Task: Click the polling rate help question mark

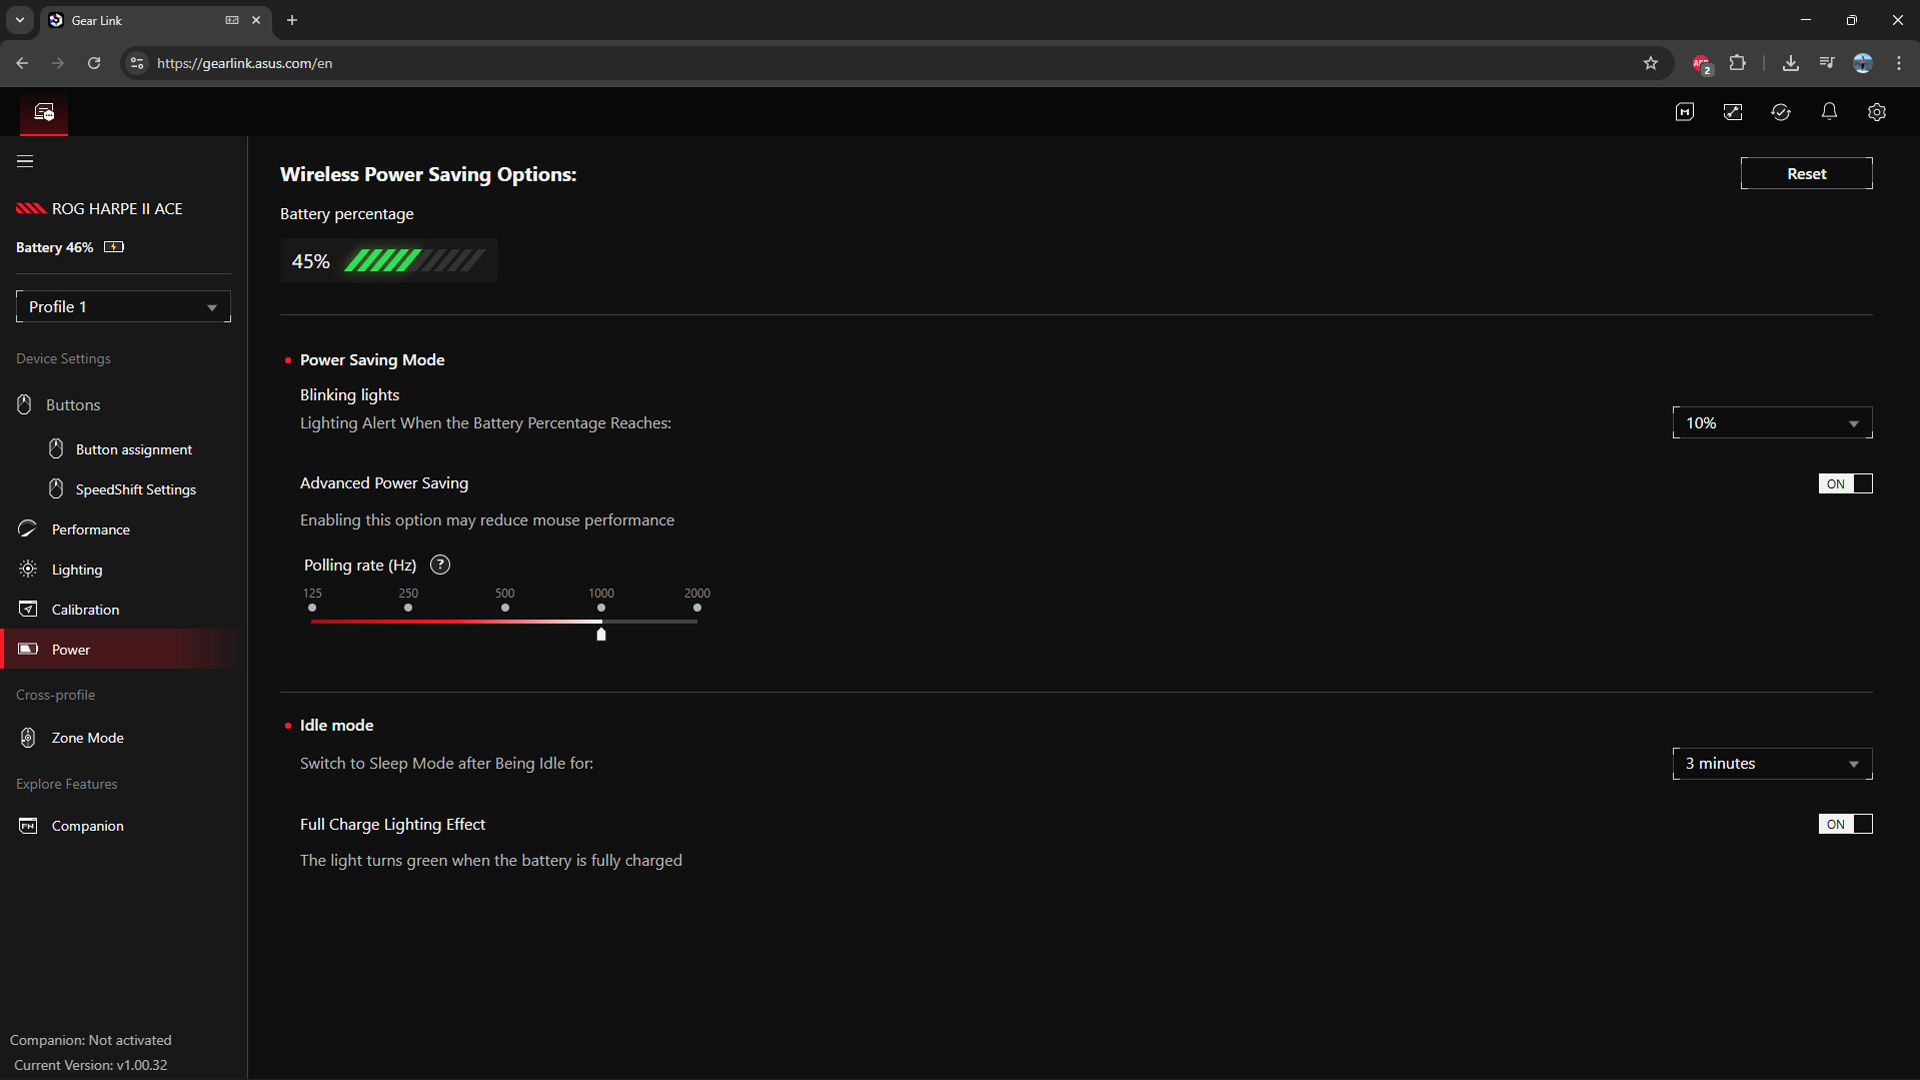Action: (x=440, y=565)
